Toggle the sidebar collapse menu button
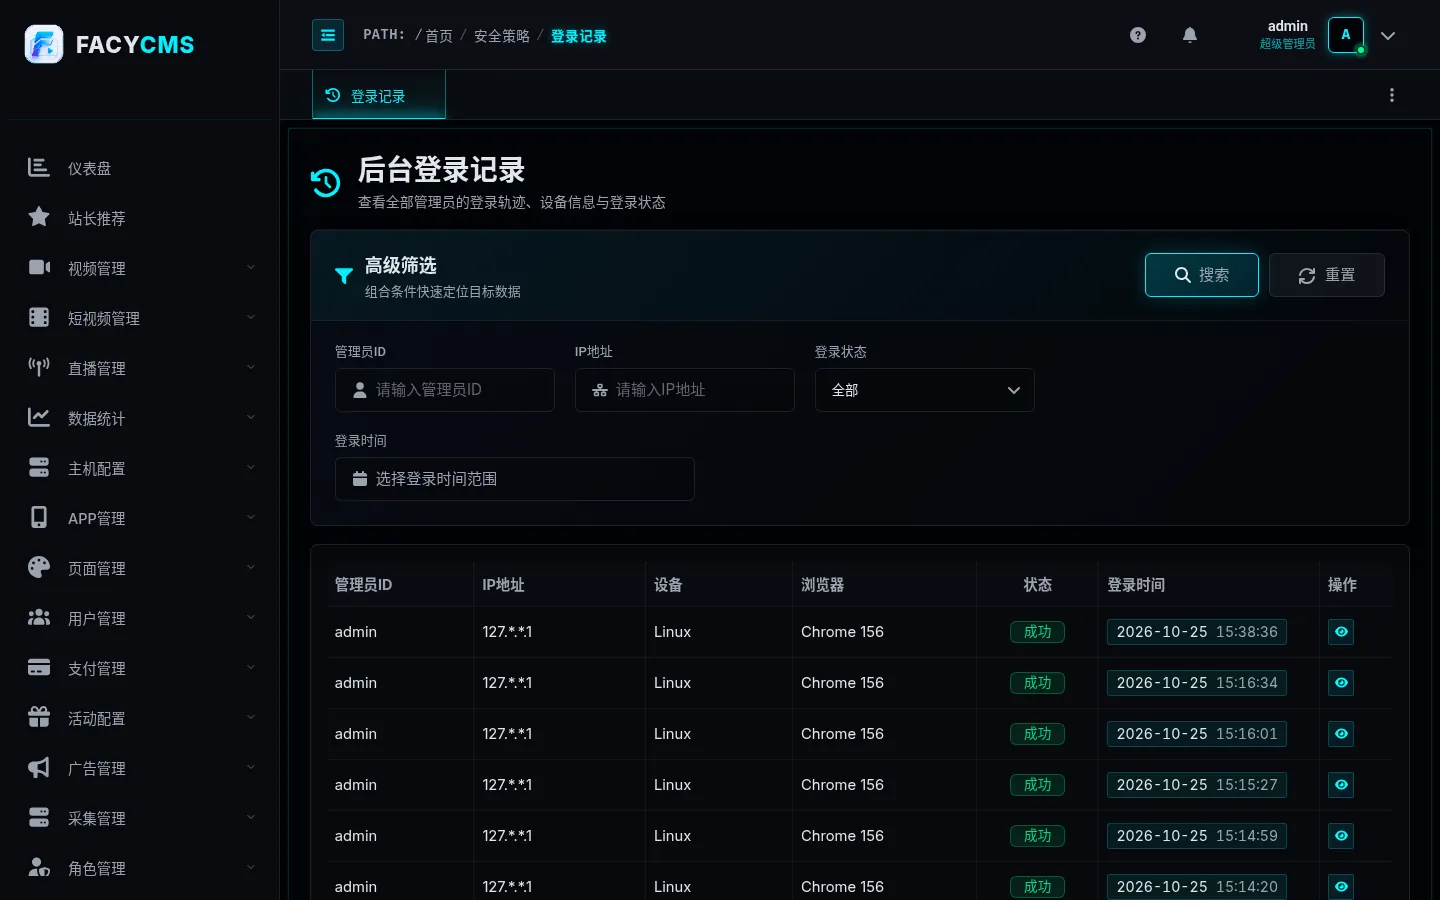This screenshot has width=1440, height=900. (x=328, y=35)
